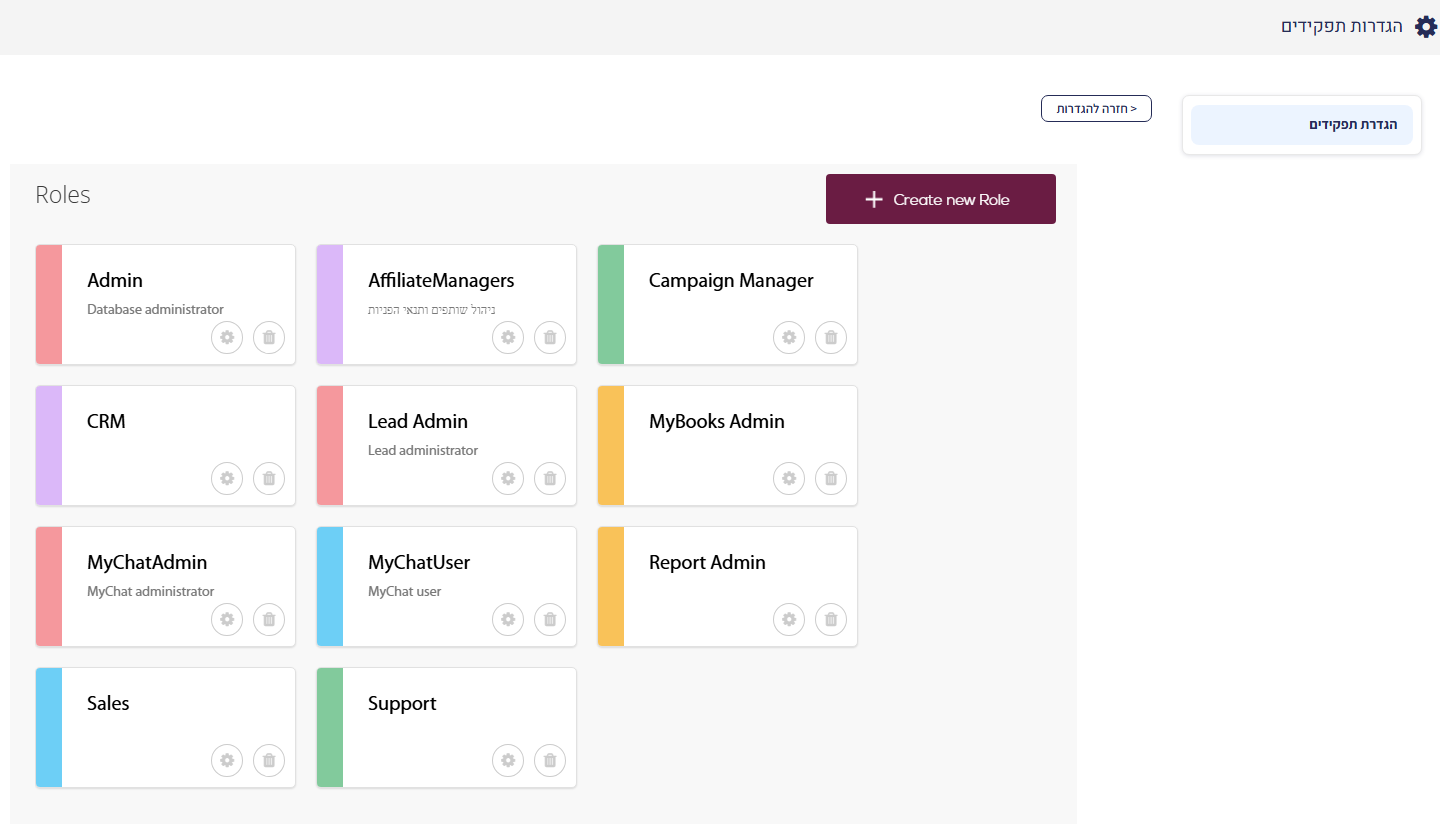Click the Admin role title
The height and width of the screenshot is (840, 1440).
coord(115,281)
